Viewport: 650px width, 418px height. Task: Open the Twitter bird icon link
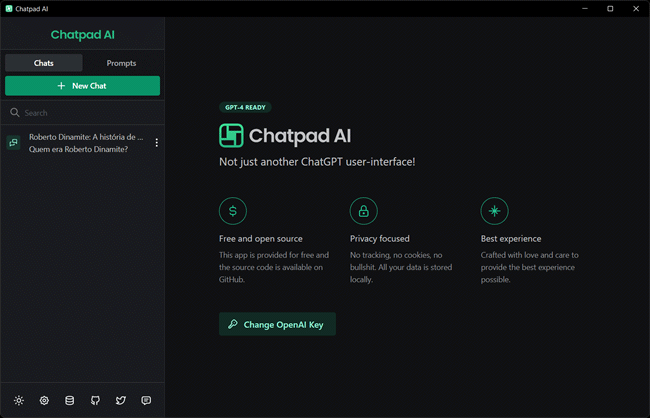(x=121, y=400)
